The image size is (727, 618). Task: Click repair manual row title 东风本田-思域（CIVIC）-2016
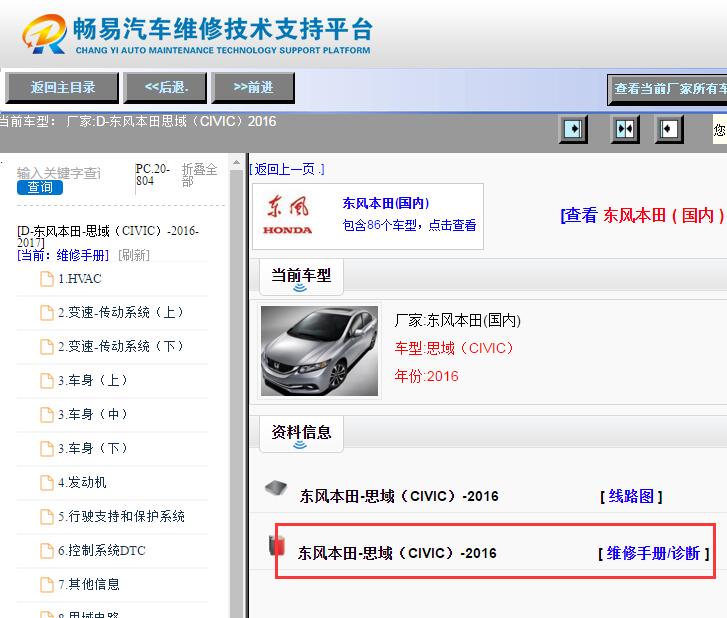click(397, 553)
